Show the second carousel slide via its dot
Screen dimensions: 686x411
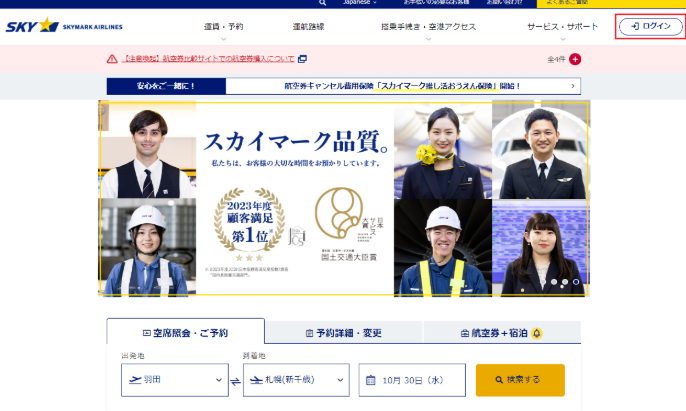click(554, 282)
